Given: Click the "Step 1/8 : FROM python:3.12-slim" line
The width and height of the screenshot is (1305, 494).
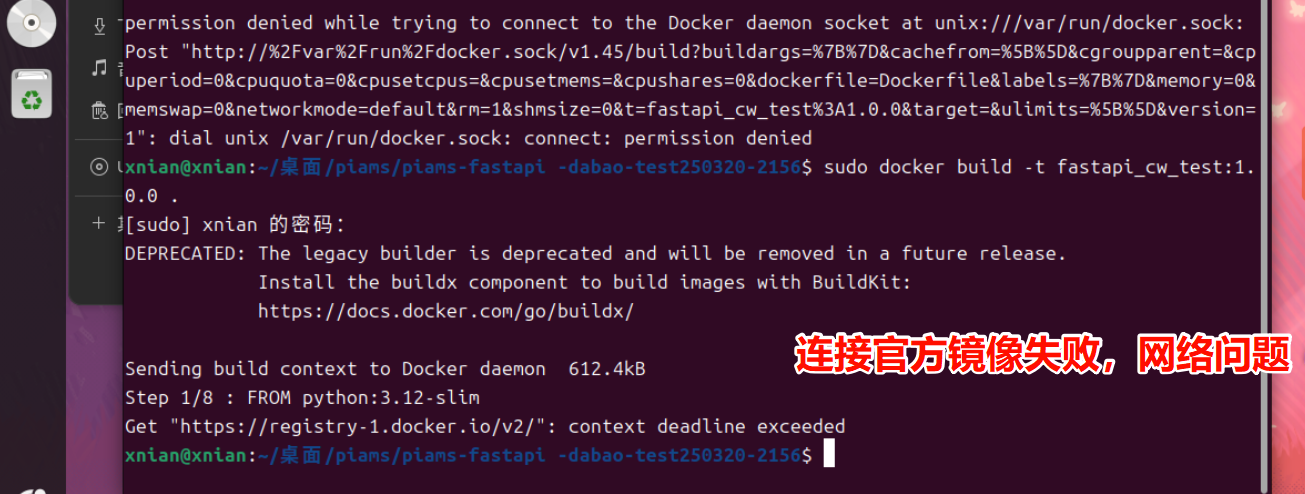Looking at the screenshot, I should tap(302, 398).
